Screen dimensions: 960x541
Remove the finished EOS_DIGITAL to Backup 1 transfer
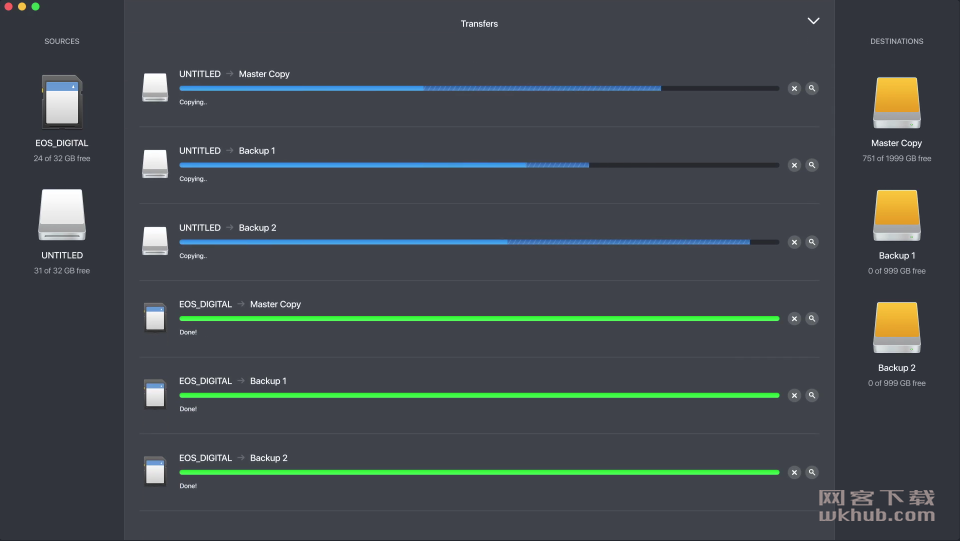[x=794, y=395]
